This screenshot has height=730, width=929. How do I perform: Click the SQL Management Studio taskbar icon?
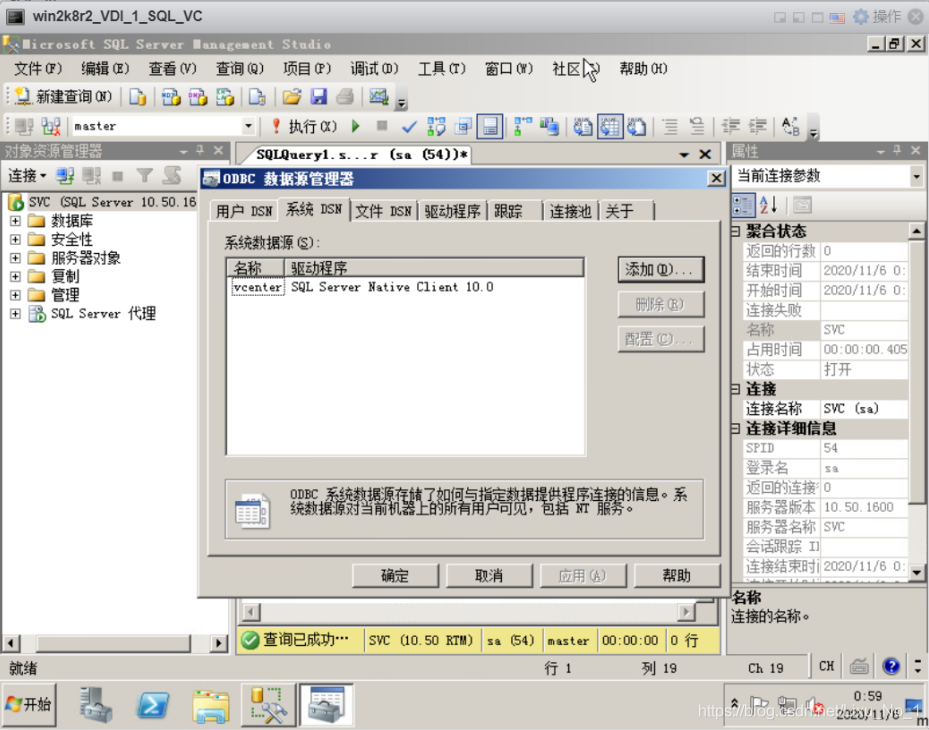tap(268, 705)
